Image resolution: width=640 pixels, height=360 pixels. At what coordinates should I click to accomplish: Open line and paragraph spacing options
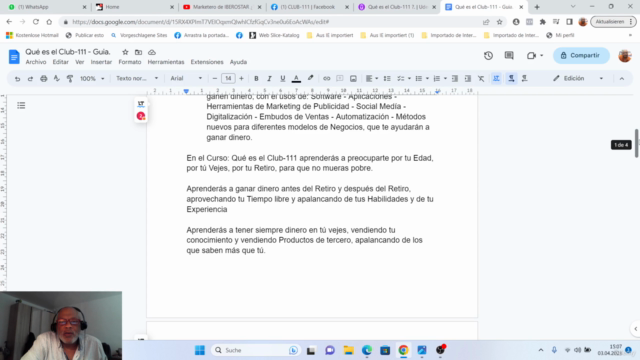(x=387, y=78)
